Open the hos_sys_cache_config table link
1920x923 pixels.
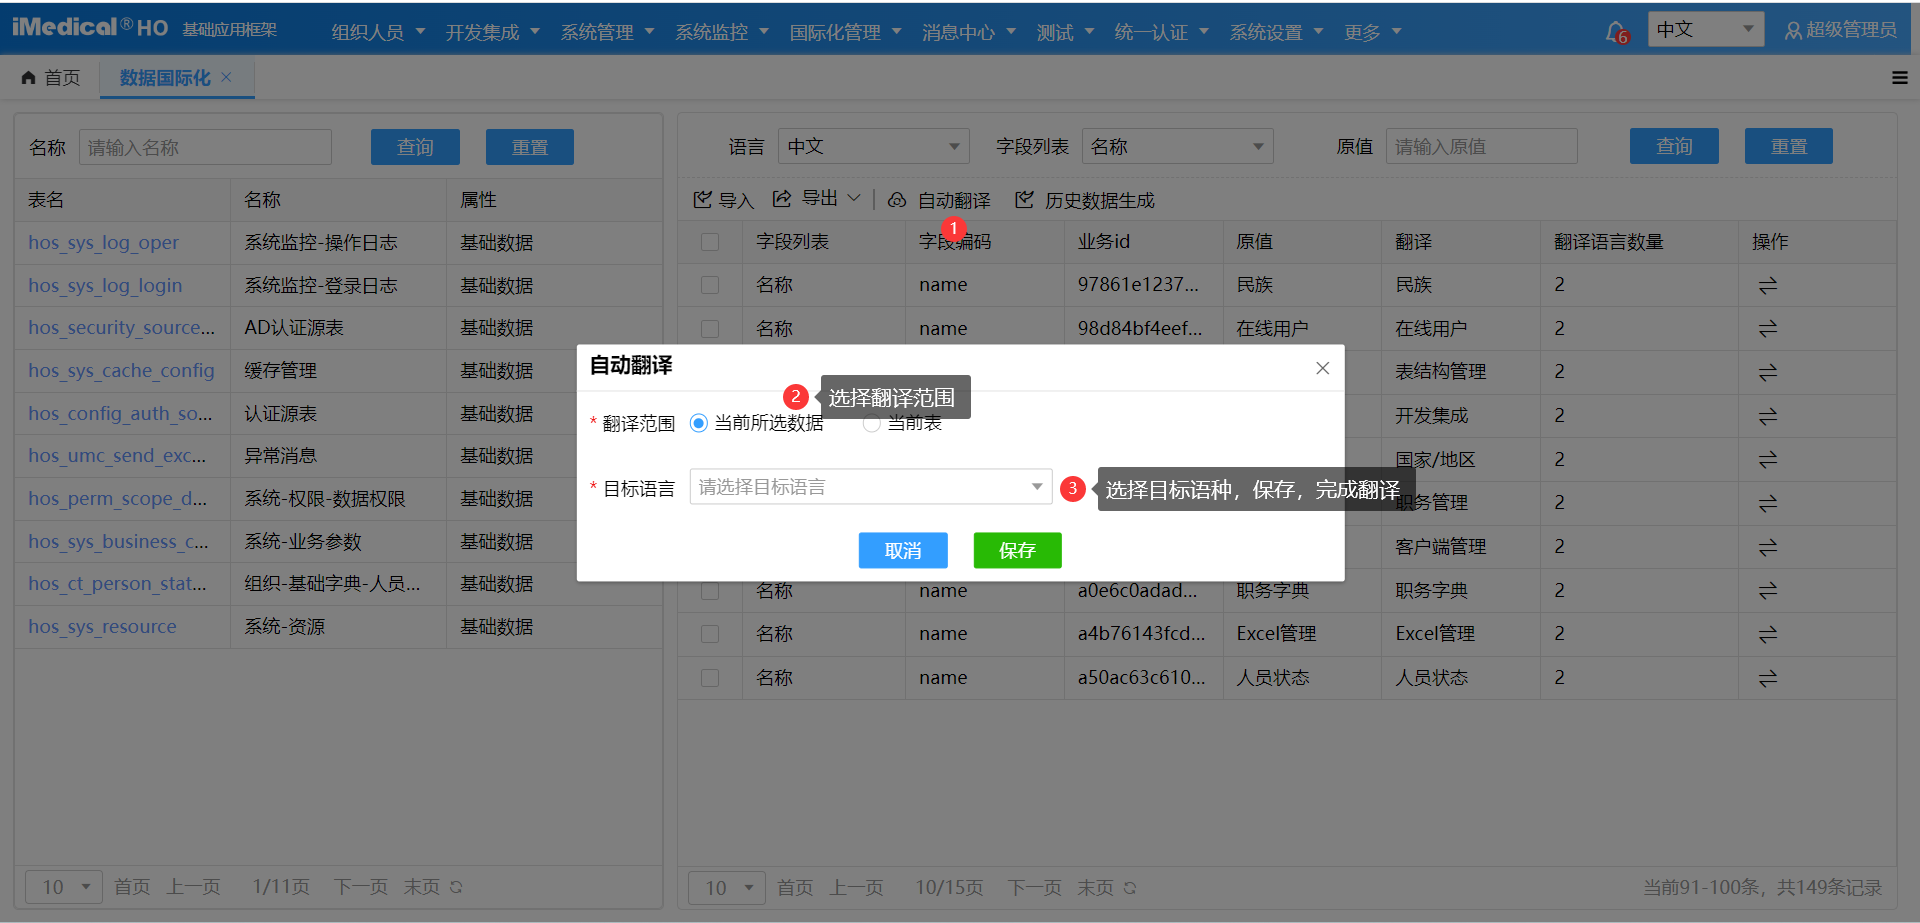[x=121, y=370]
